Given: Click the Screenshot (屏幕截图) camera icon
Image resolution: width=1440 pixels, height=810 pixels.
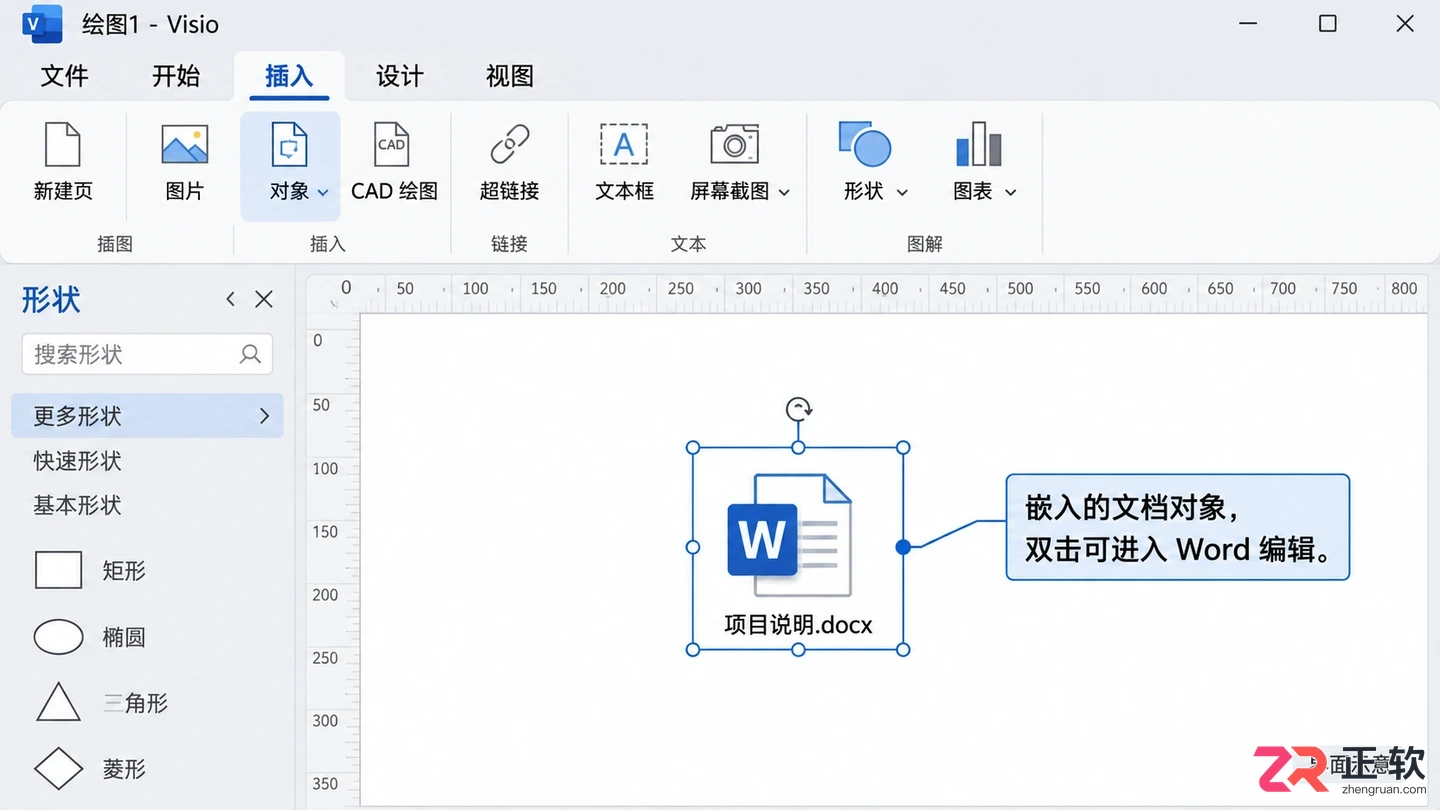Looking at the screenshot, I should pos(734,144).
